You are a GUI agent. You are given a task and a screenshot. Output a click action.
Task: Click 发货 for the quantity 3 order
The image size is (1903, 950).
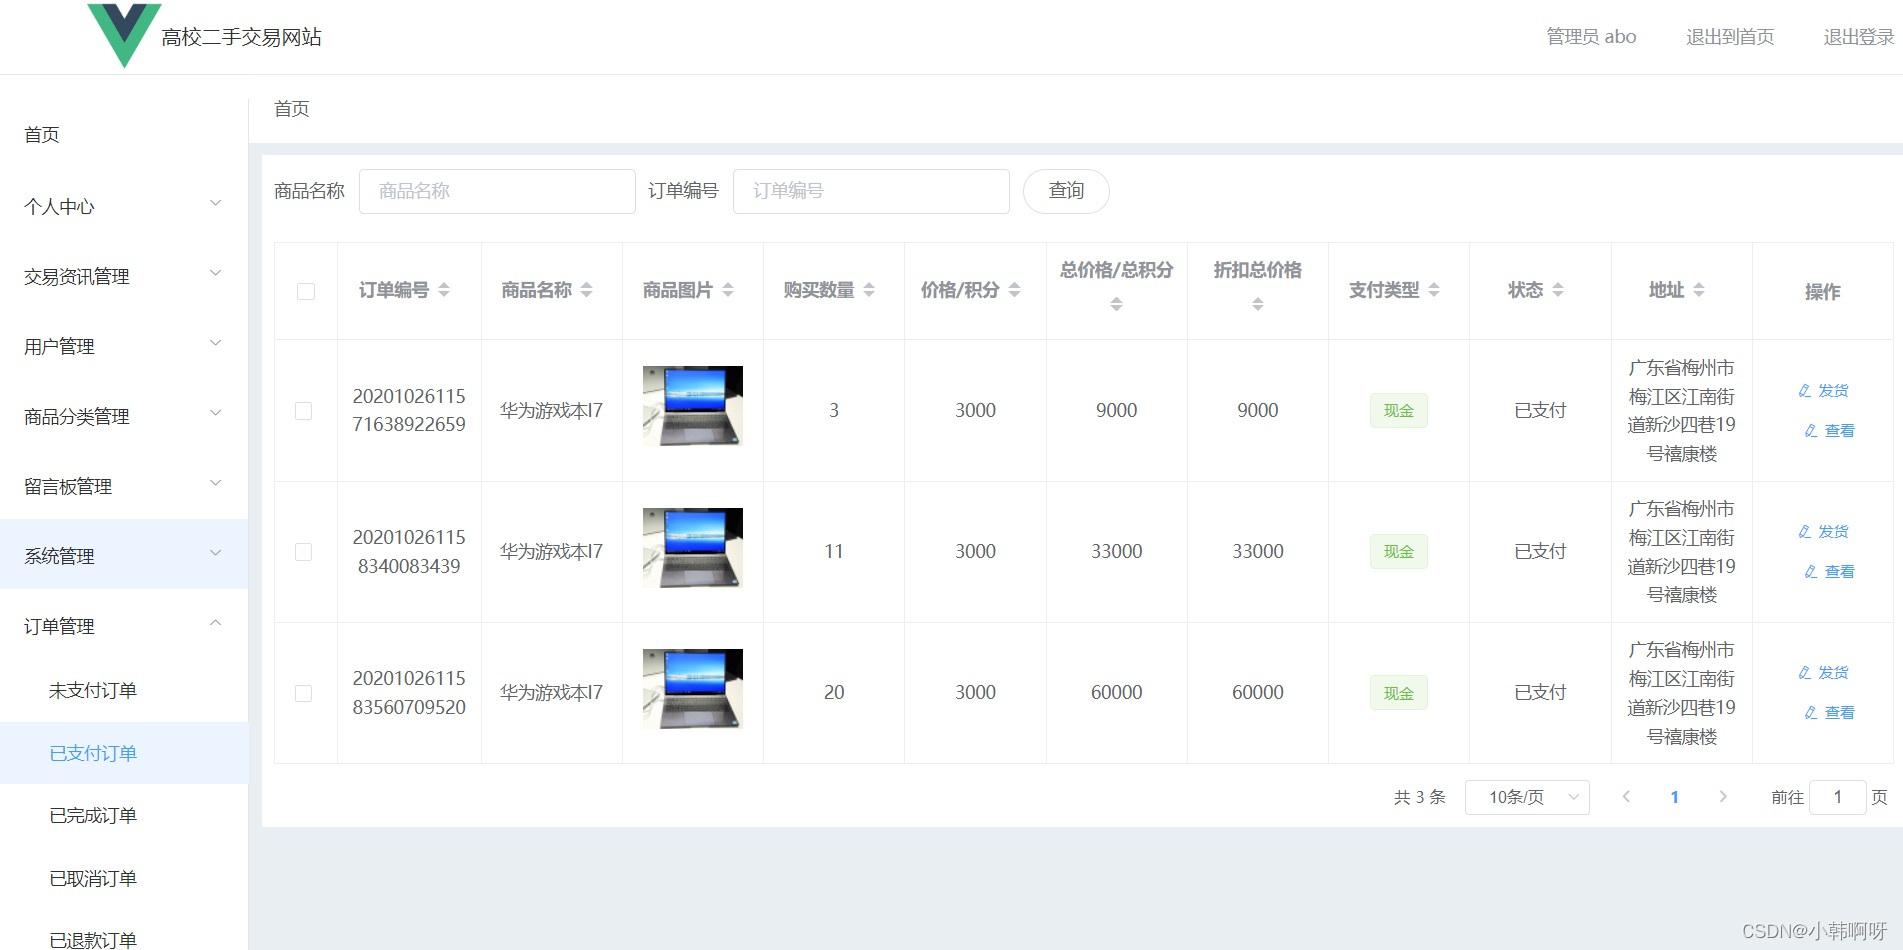point(1823,391)
